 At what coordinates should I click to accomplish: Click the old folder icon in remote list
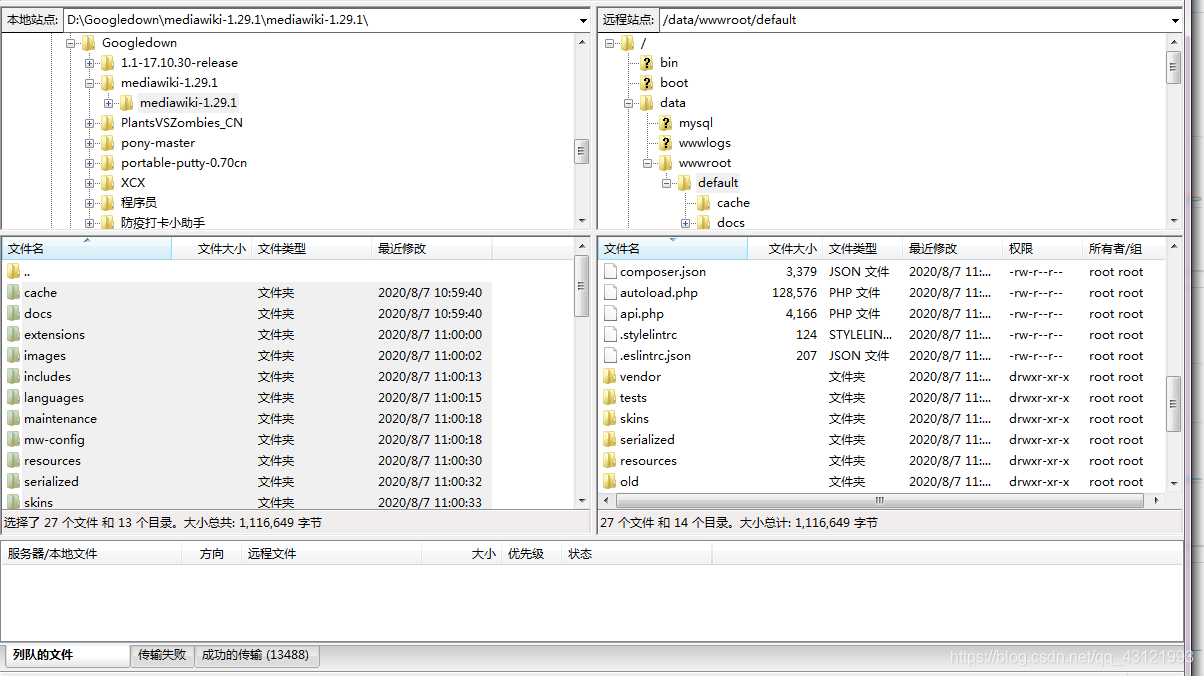click(x=610, y=482)
